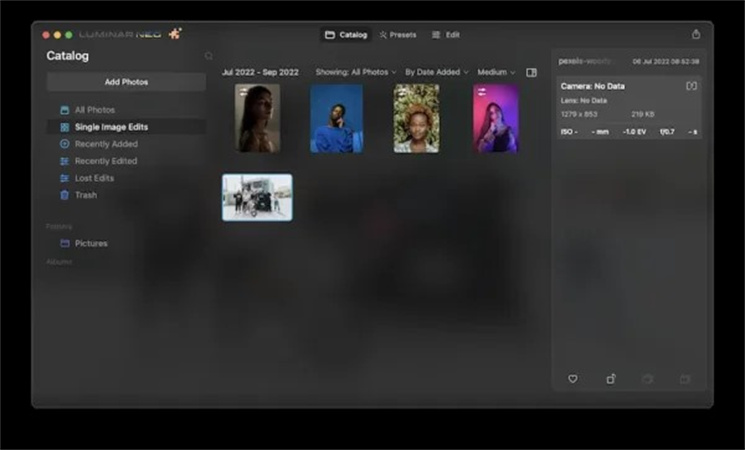The width and height of the screenshot is (745, 450).
Task: Click the All Photos icon
Action: click(x=65, y=110)
